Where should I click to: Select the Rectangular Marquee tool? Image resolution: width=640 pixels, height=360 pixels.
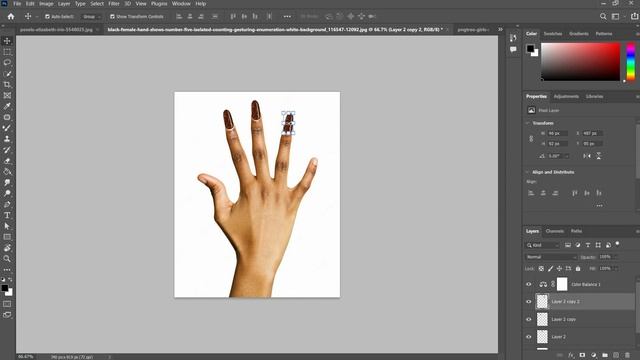pyautogui.click(x=7, y=52)
